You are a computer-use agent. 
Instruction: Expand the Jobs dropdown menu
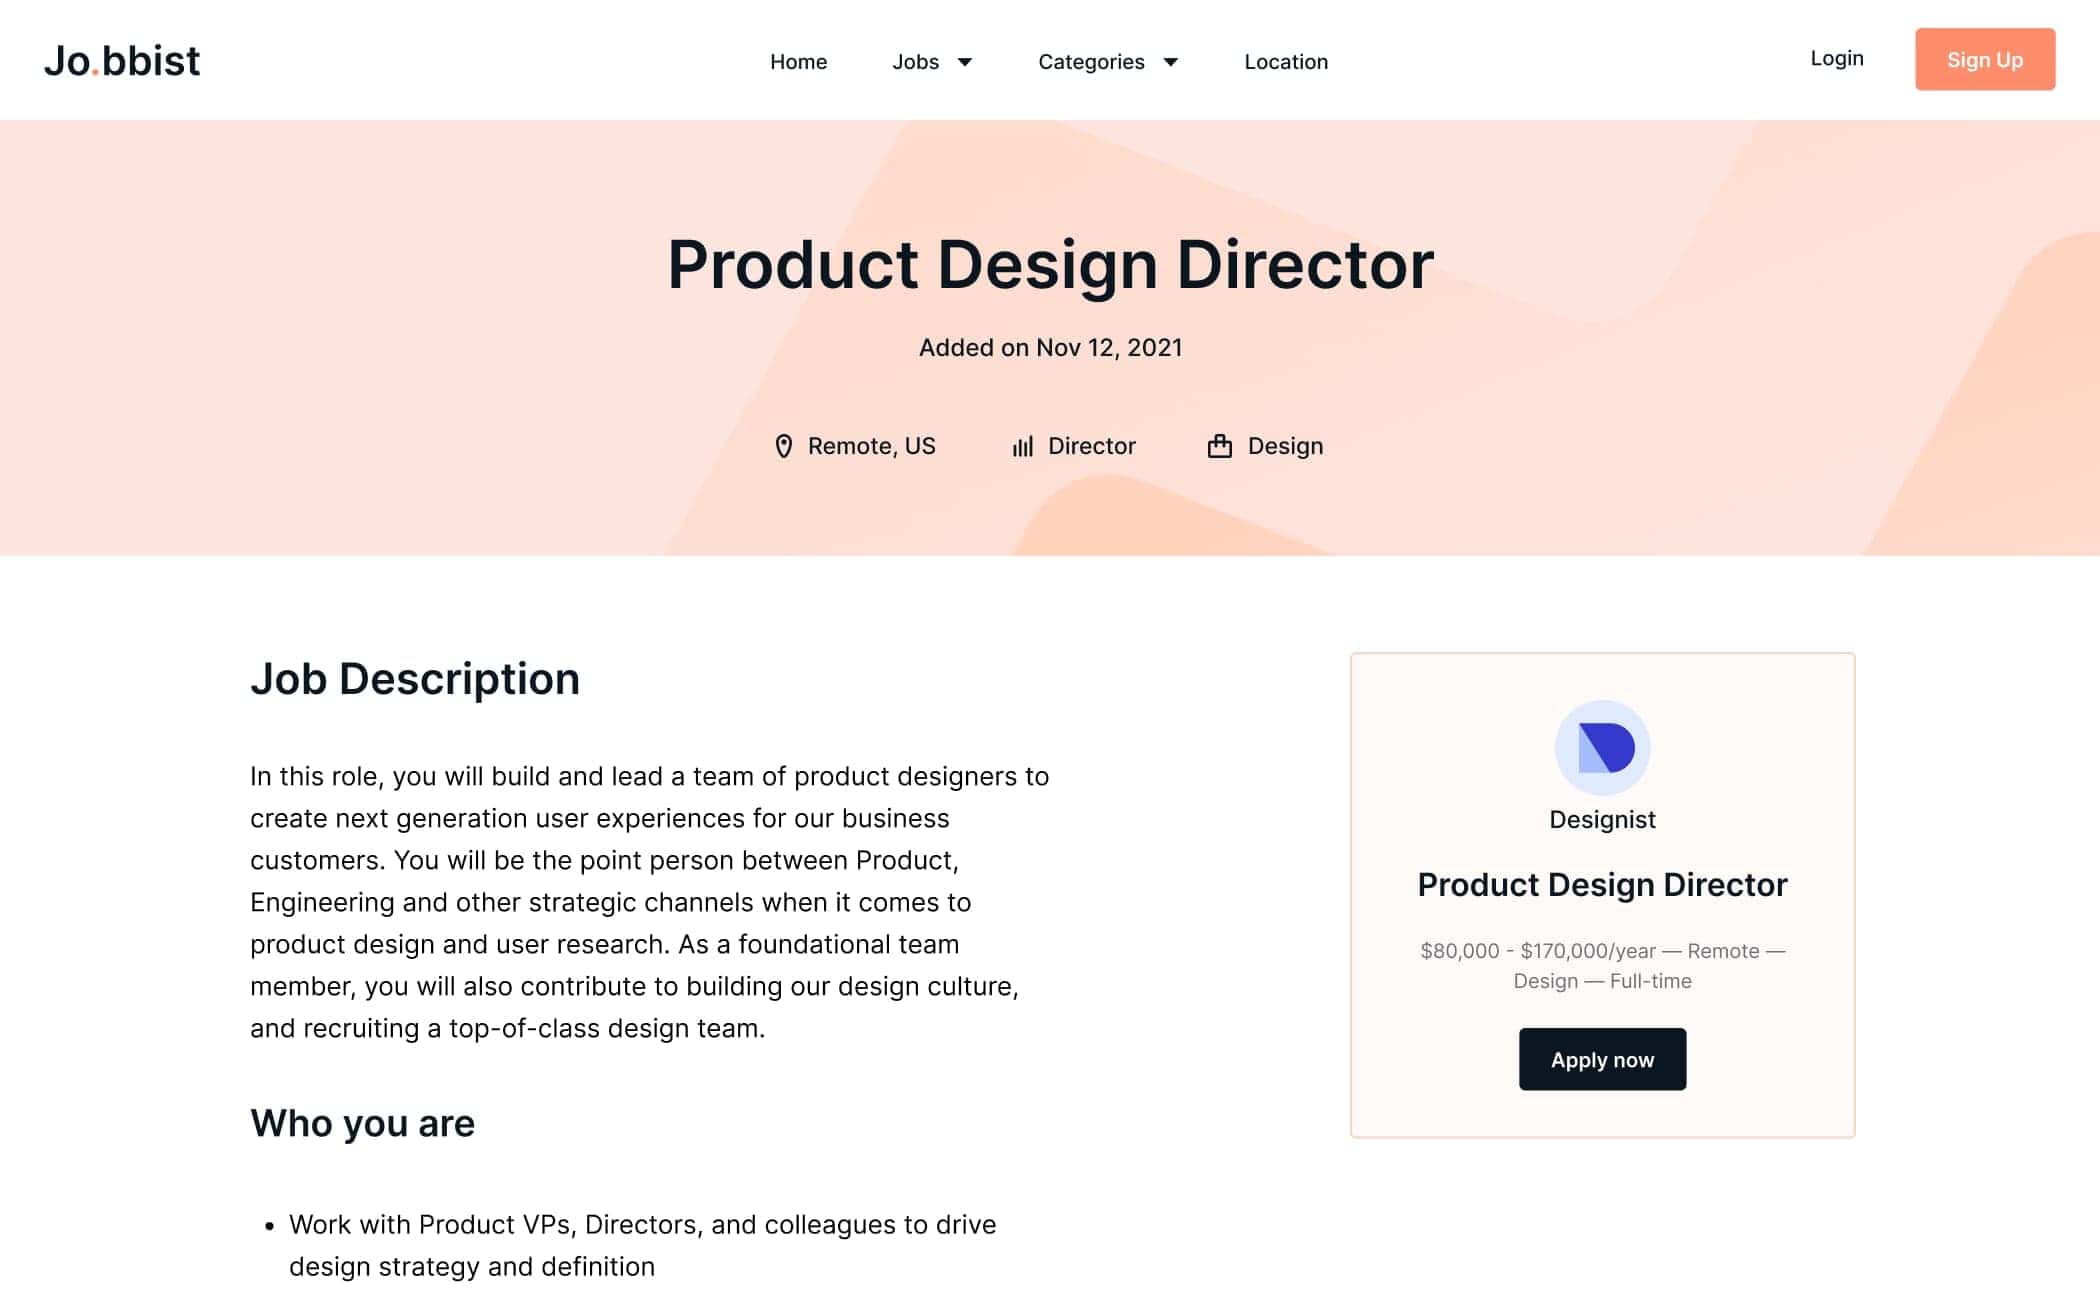click(x=932, y=60)
